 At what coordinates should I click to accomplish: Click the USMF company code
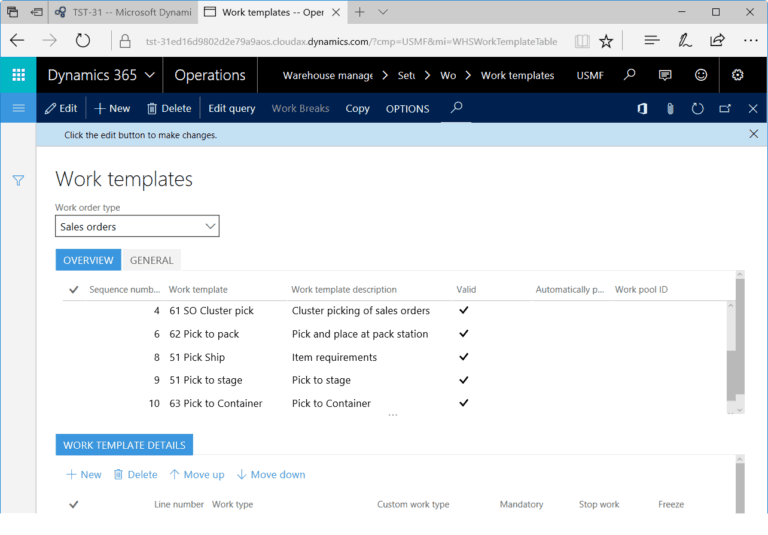point(590,75)
